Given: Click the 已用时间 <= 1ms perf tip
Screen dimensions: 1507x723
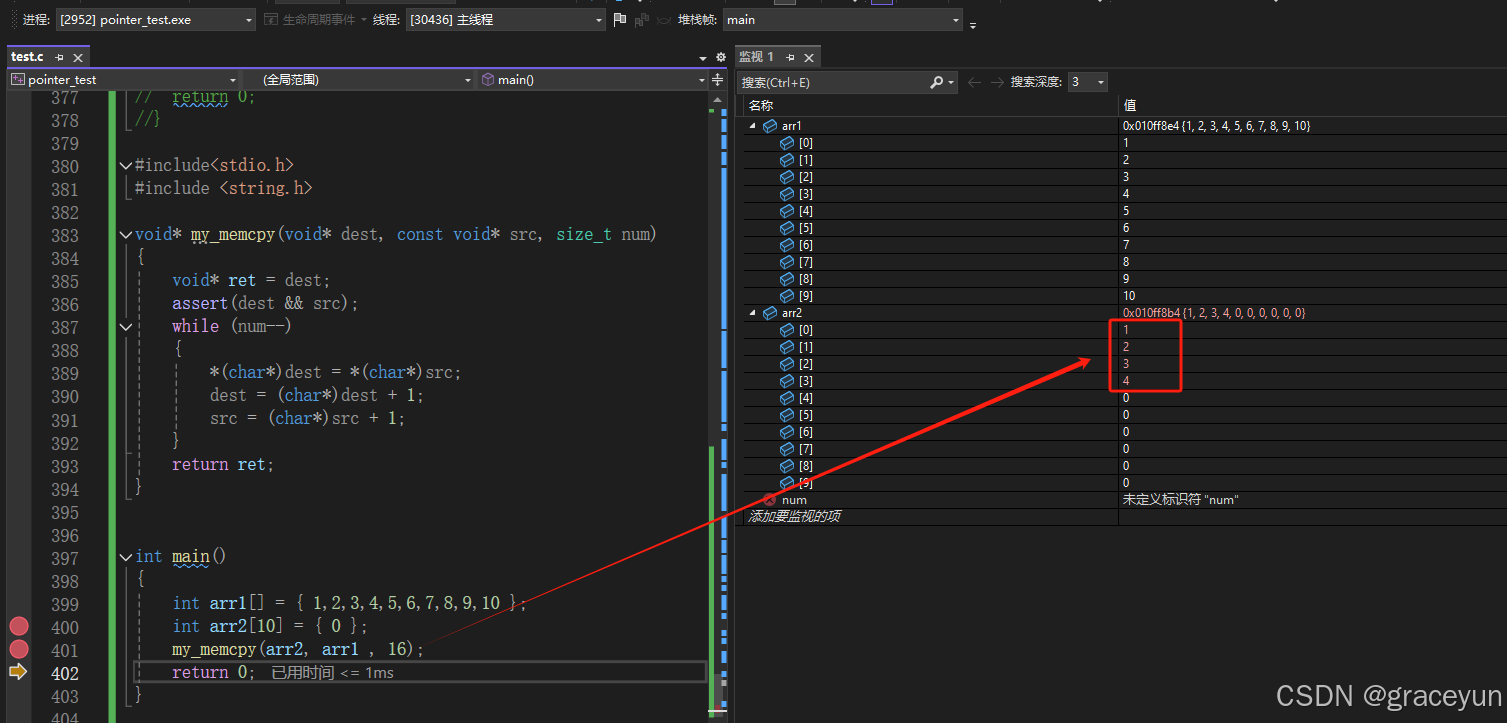Looking at the screenshot, I should pyautogui.click(x=333, y=673).
